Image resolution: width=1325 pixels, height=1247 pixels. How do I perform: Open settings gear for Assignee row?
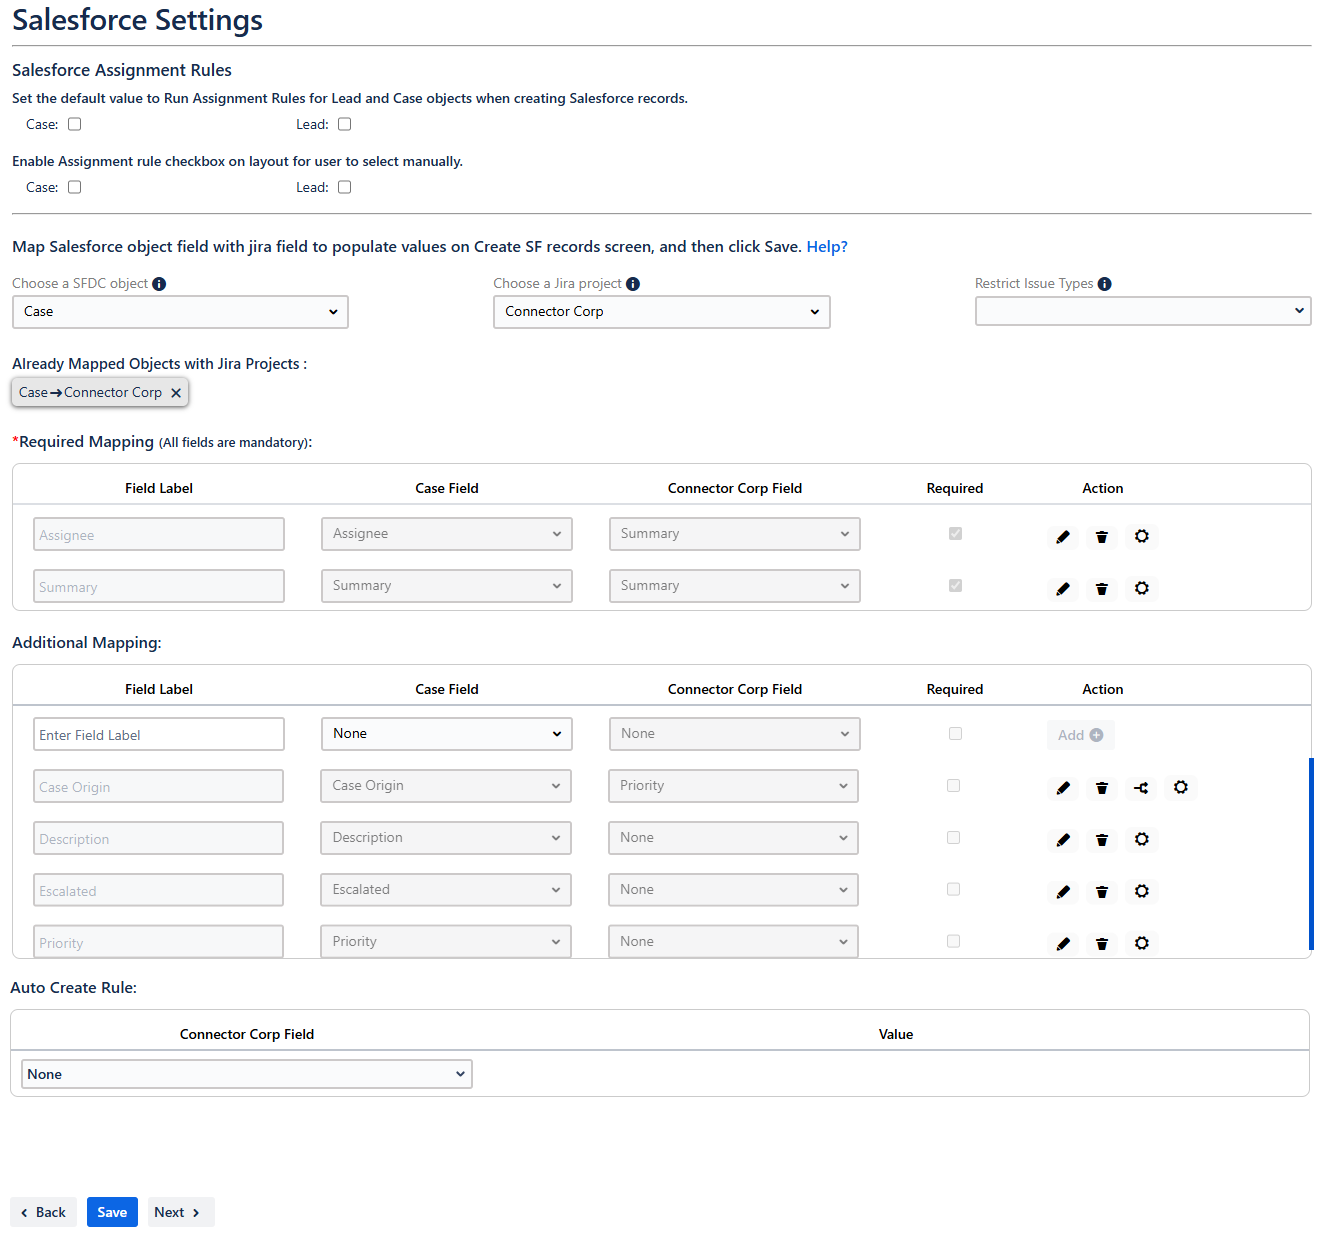point(1142,537)
